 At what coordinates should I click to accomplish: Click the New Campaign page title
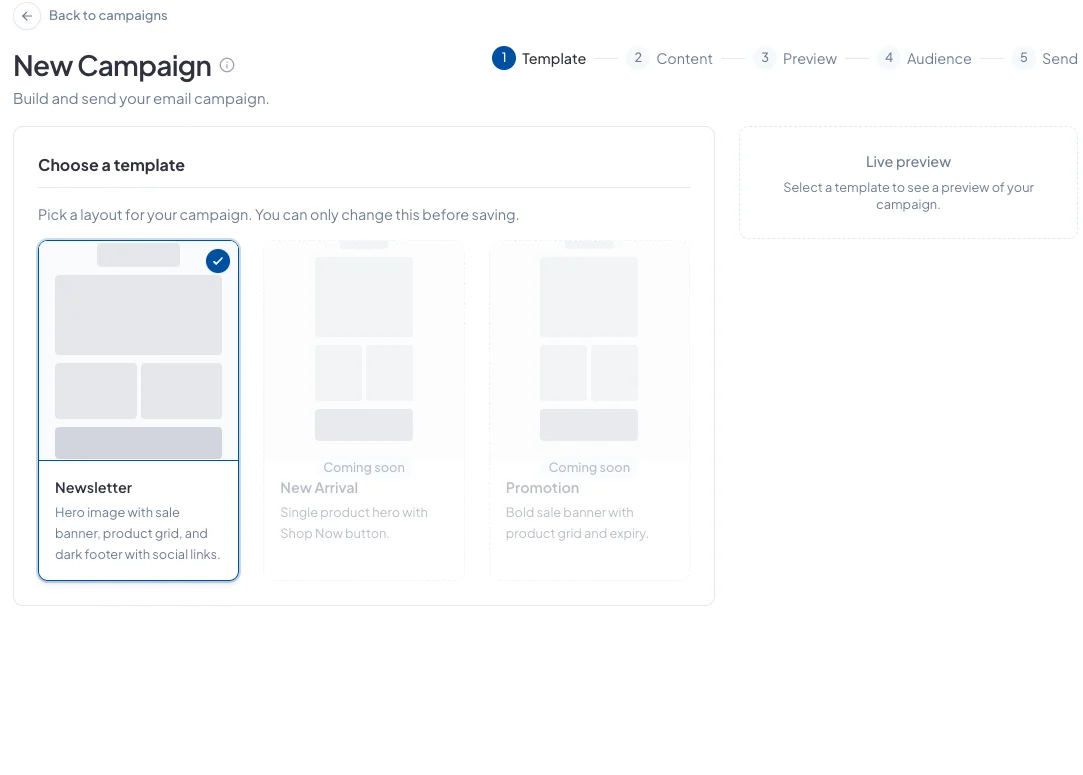point(112,66)
